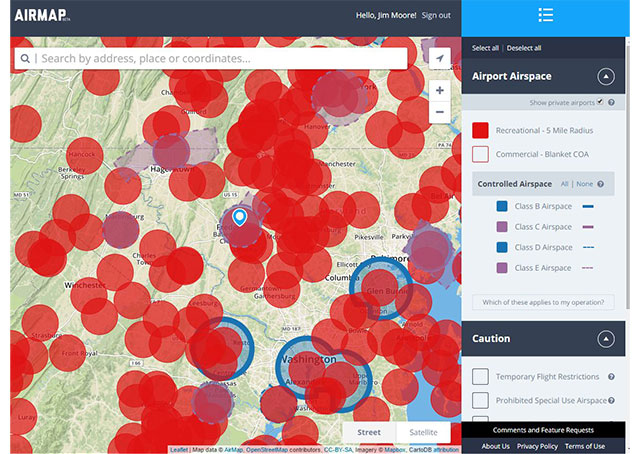Image resolution: width=640 pixels, height=454 pixels.
Task: Click the Recreational - 5 Mile Radius label
Action: [544, 131]
